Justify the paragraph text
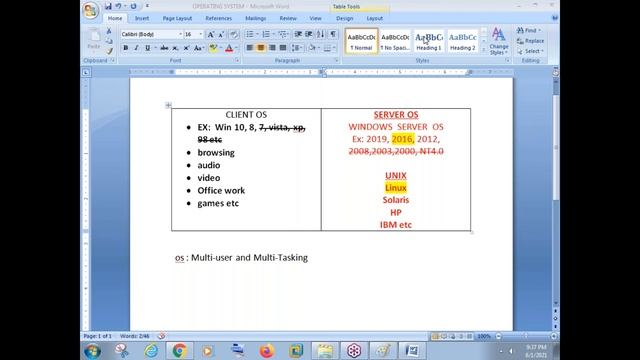The height and width of the screenshot is (360, 640). coord(283,48)
